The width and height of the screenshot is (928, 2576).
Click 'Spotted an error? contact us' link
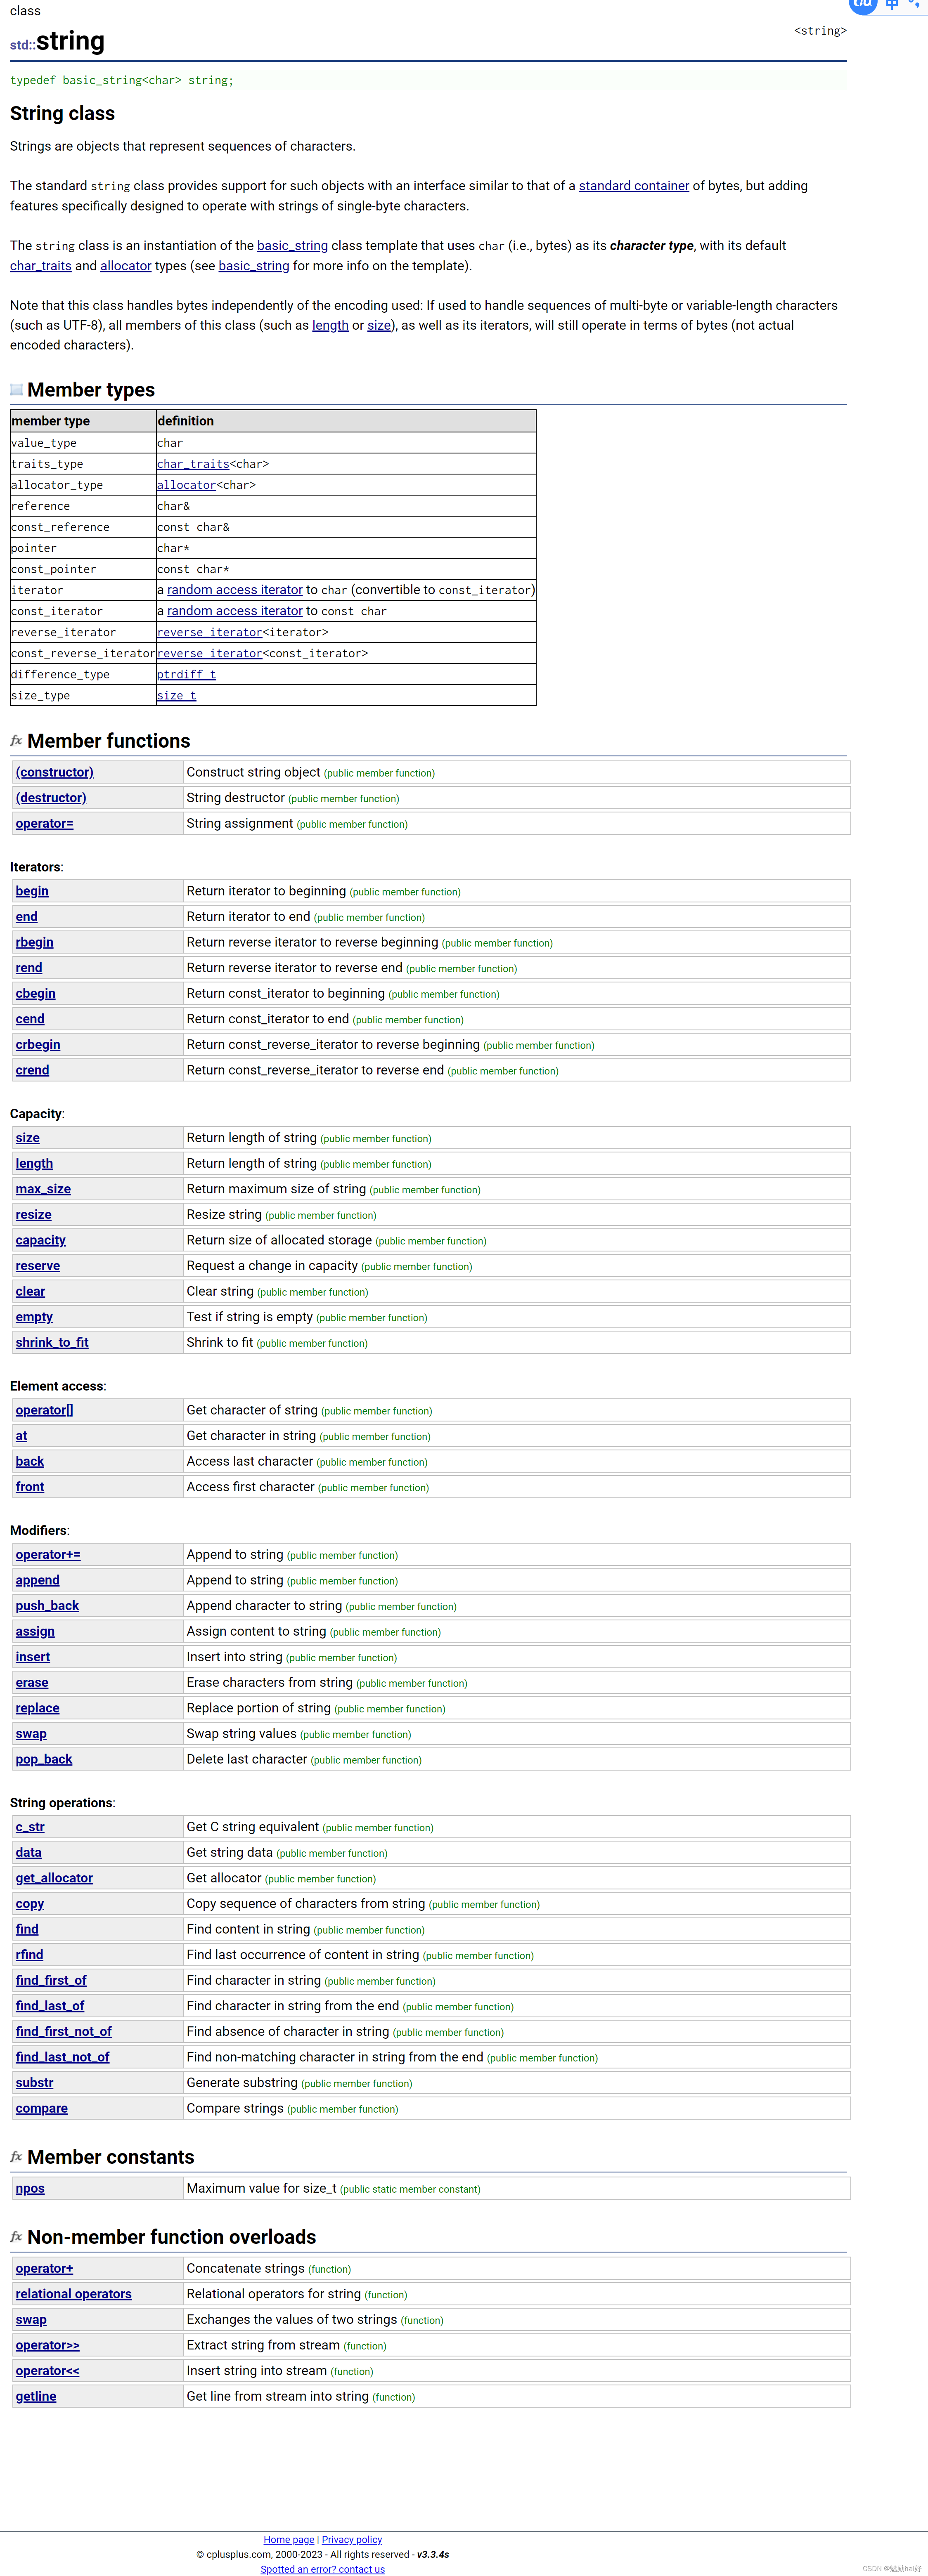pyautogui.click(x=322, y=2569)
